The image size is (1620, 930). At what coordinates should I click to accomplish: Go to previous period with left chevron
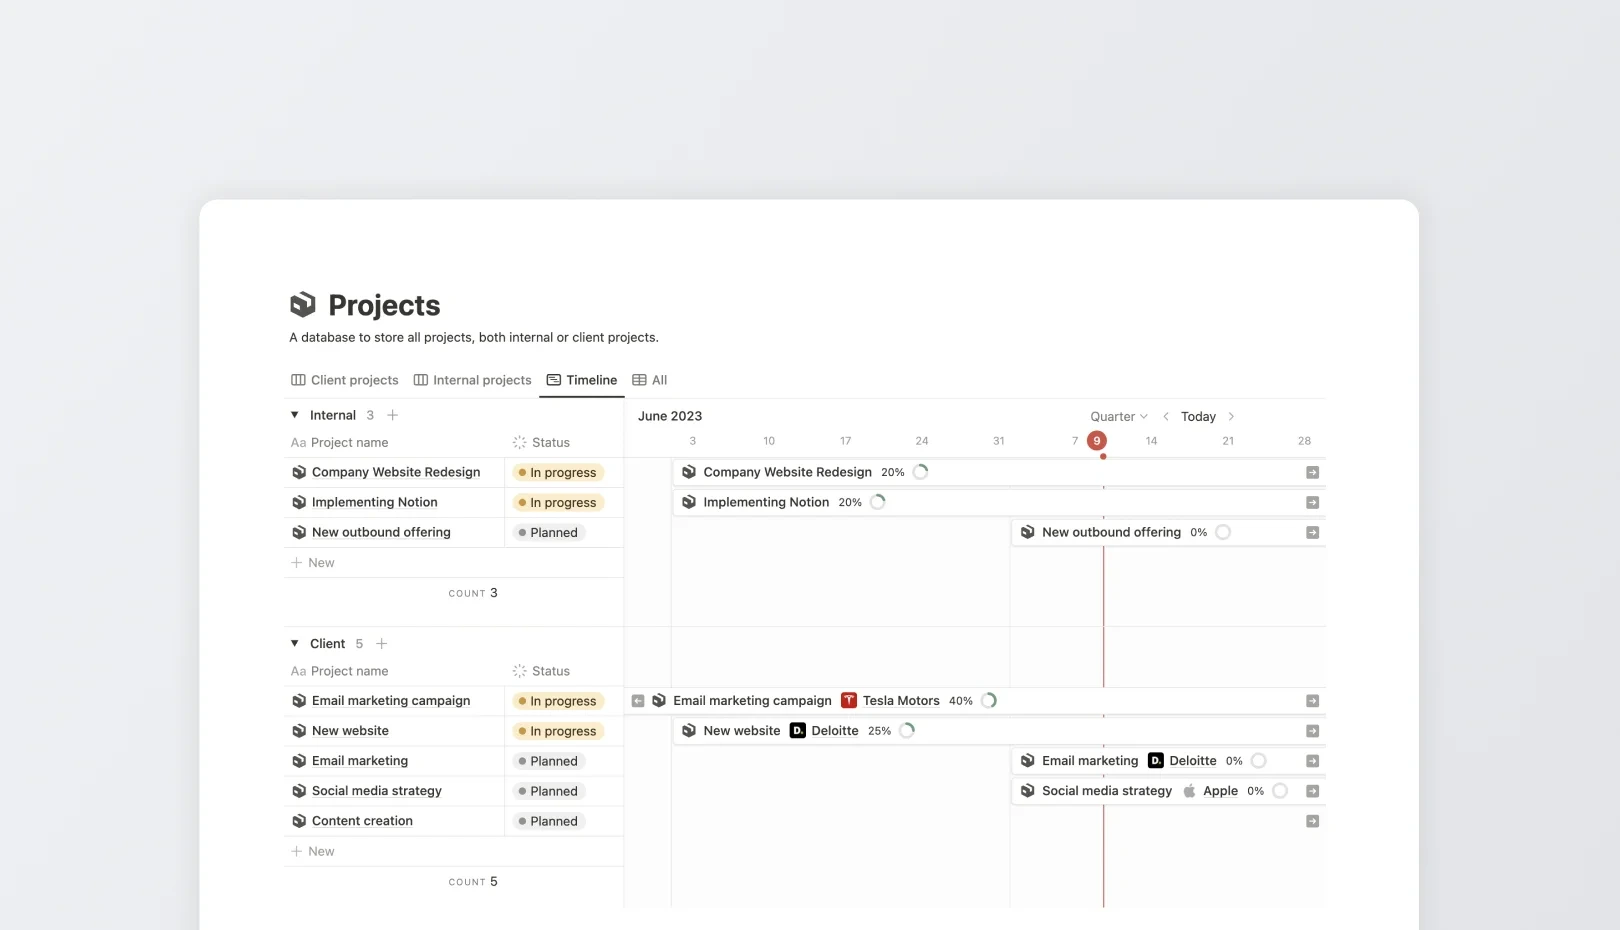(1165, 417)
